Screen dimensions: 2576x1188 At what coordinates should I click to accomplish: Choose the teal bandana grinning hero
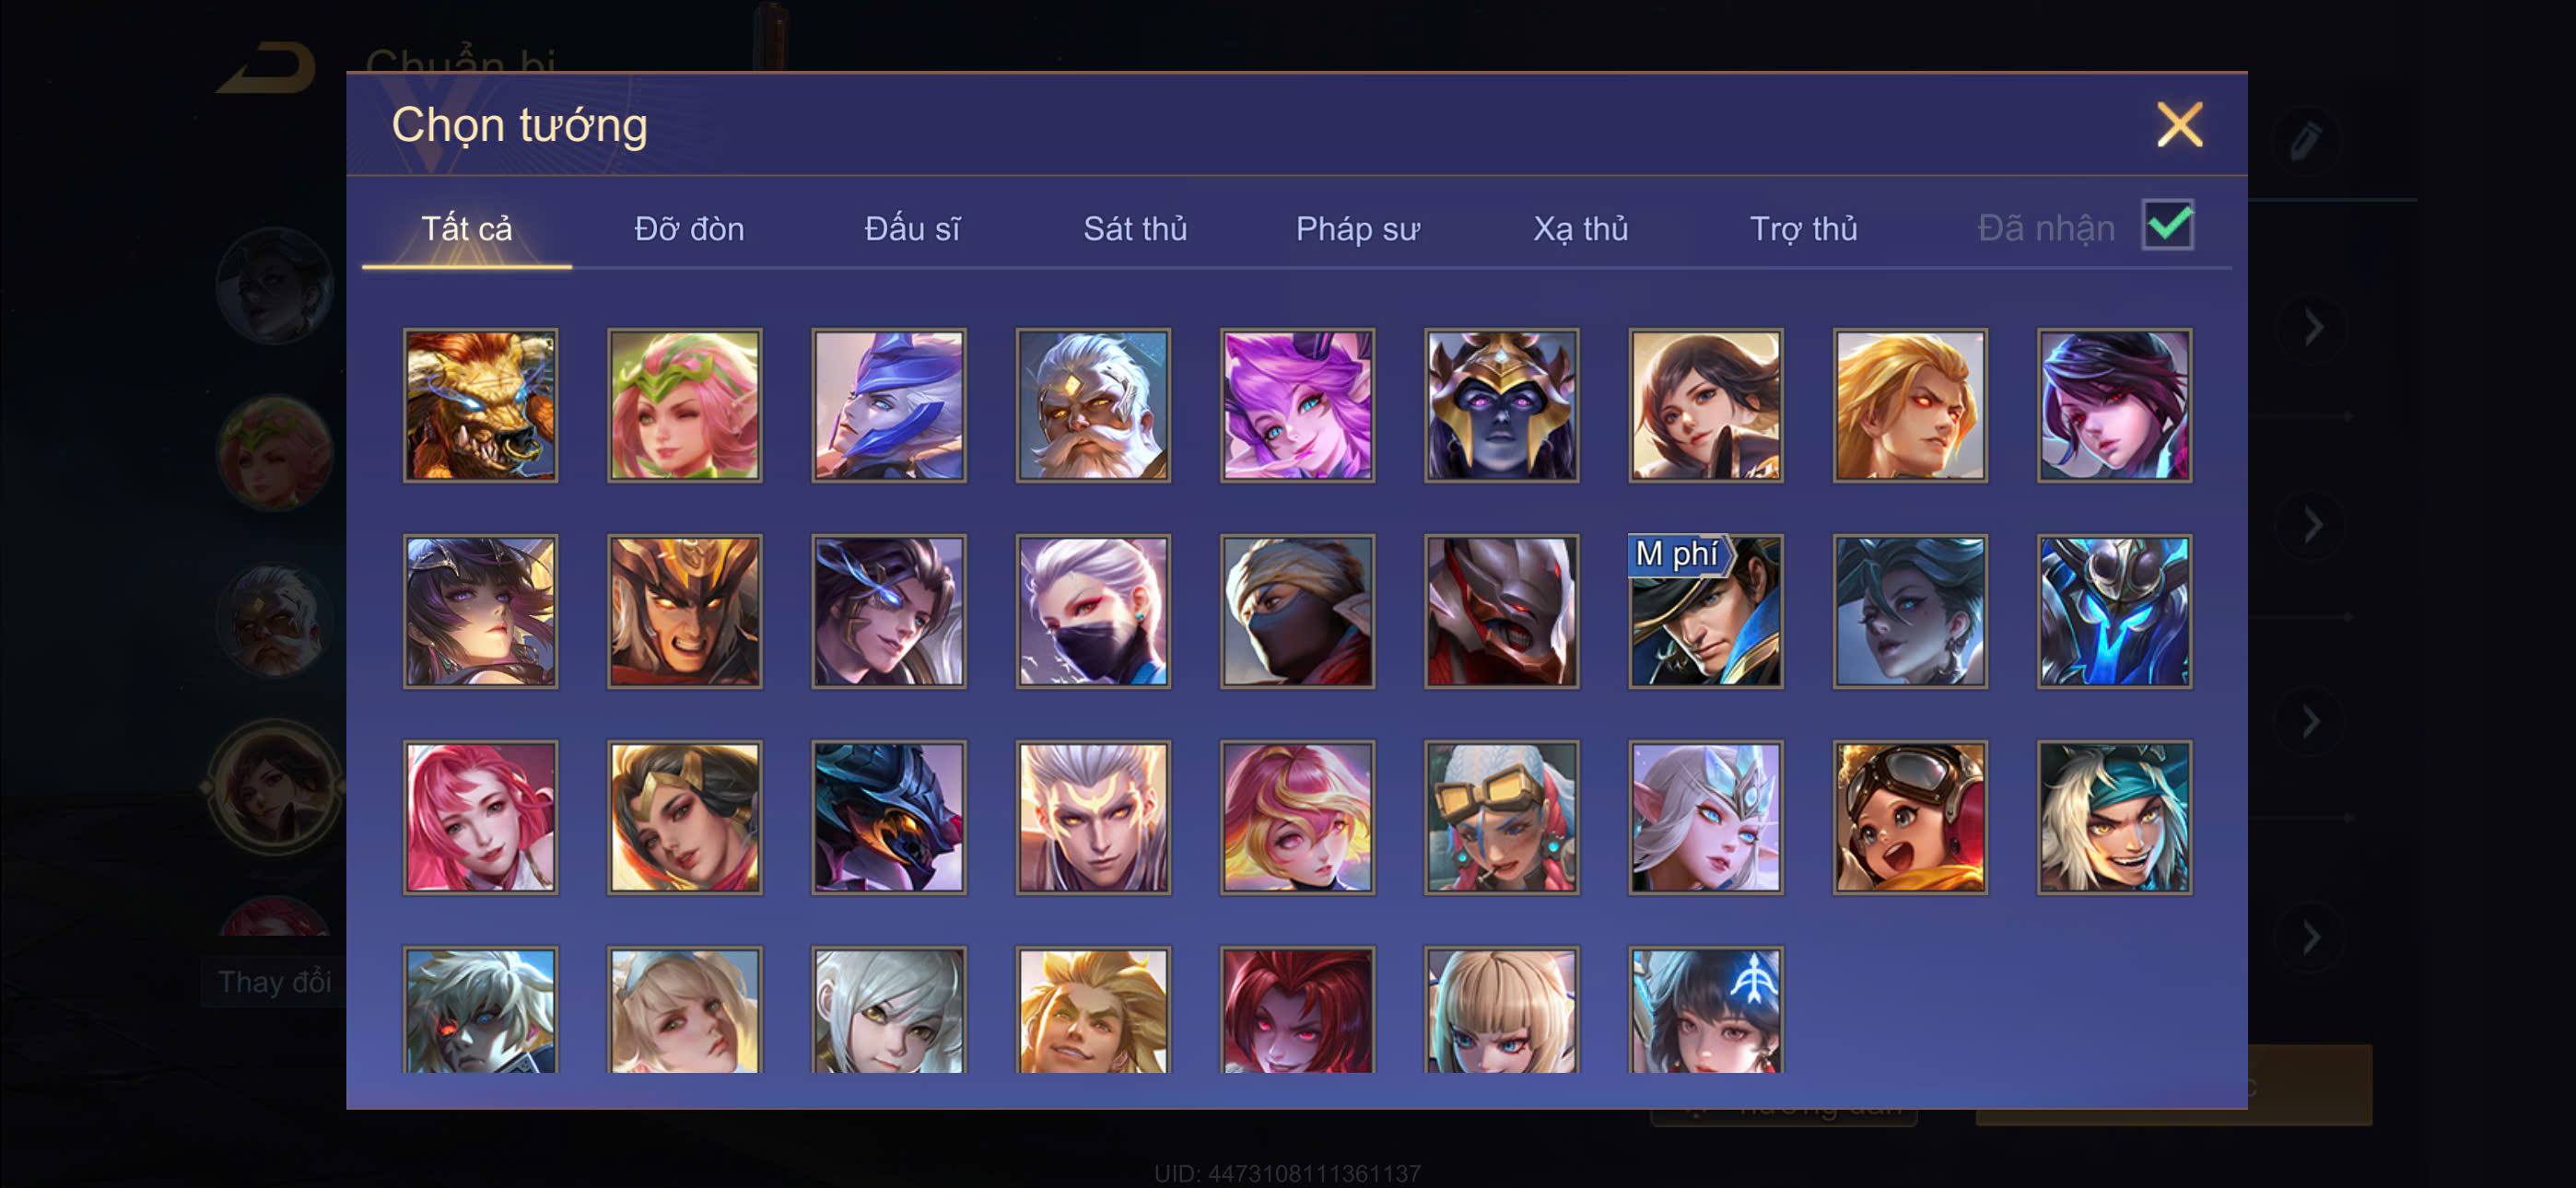coord(2114,817)
